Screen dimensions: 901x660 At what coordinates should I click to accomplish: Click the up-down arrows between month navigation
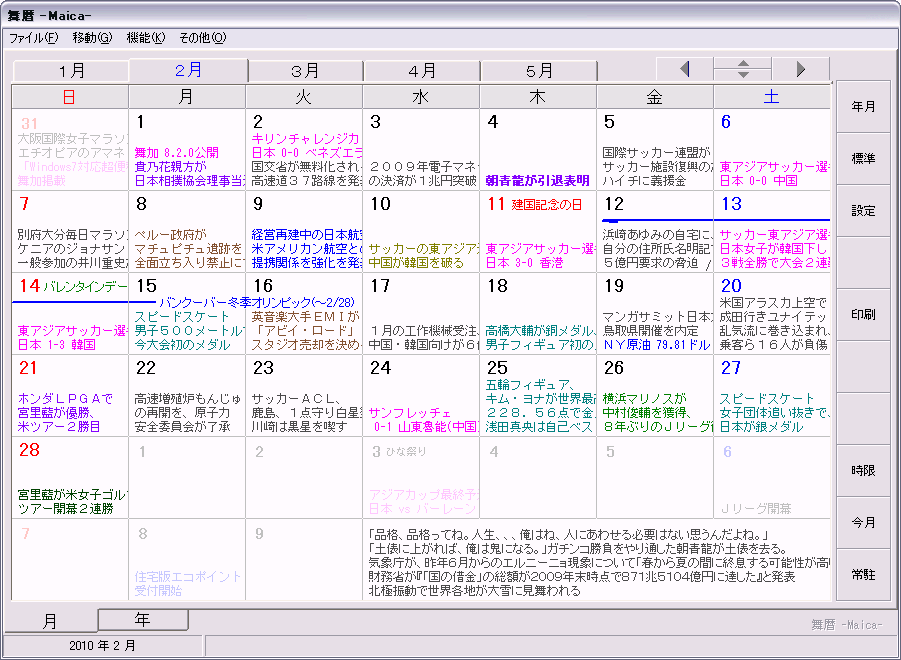pyautogui.click(x=742, y=70)
